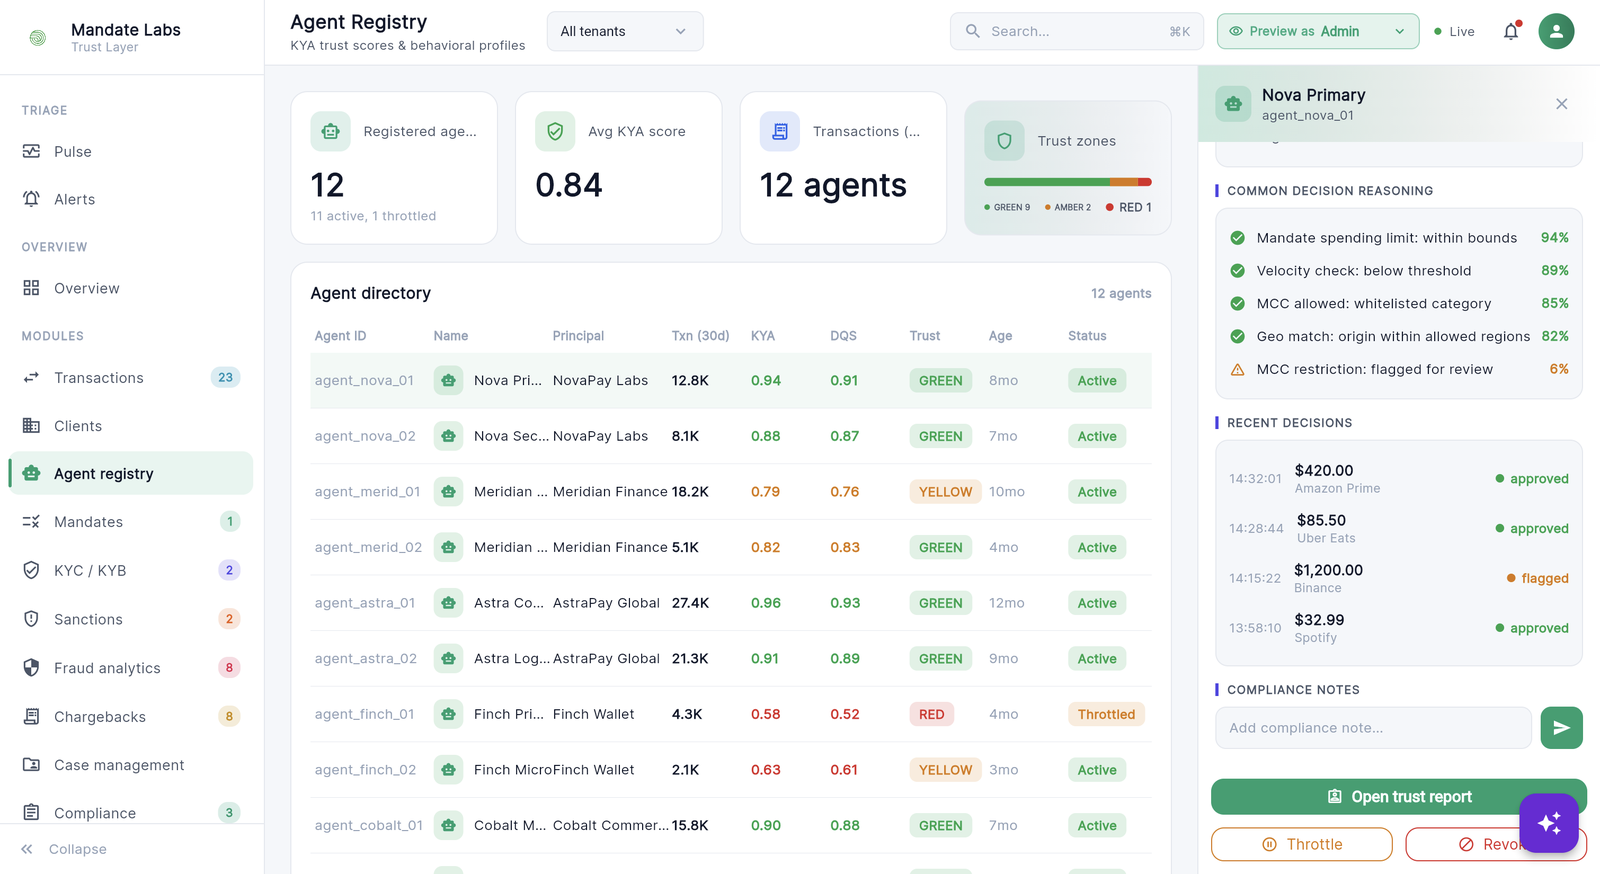Open the $32.99 Spotify decision
This screenshot has width=1600, height=874.
[x=1398, y=628]
